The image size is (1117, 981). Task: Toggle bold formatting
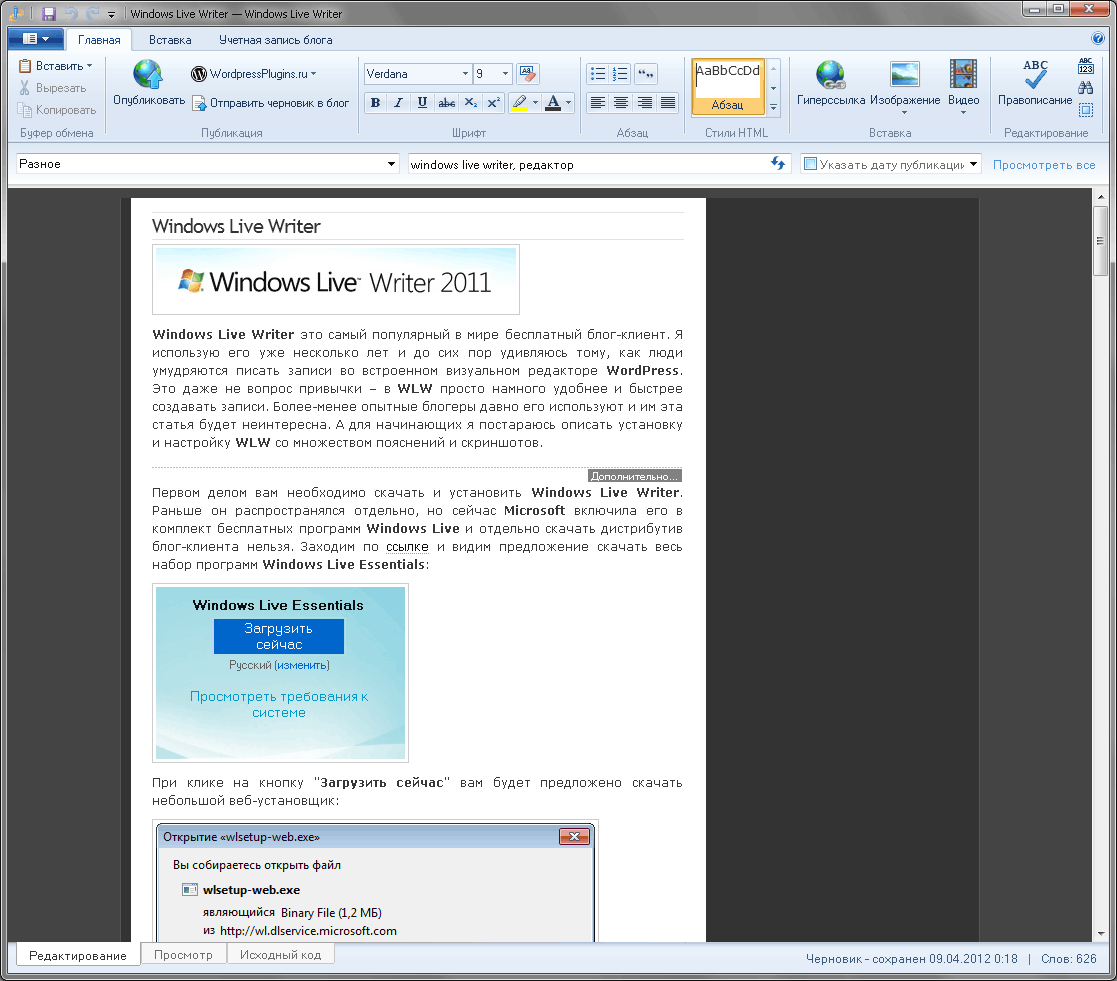click(x=375, y=103)
